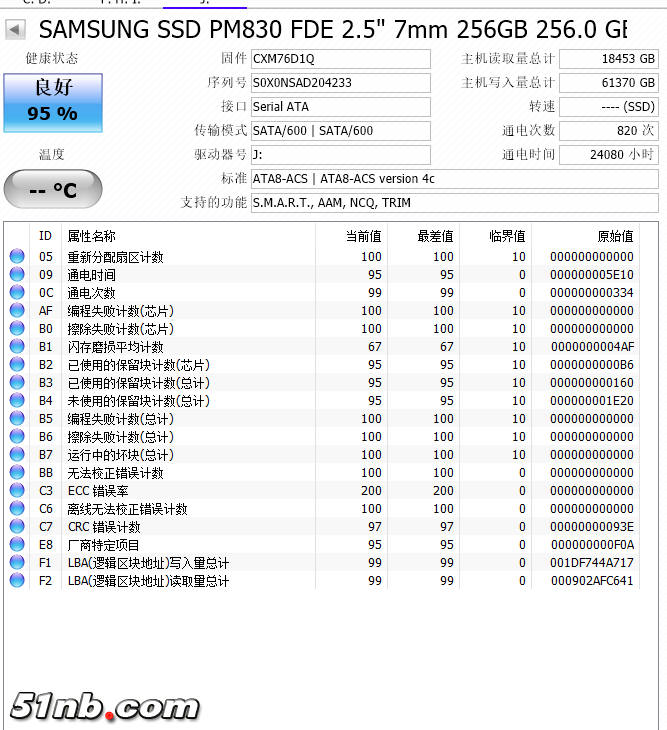Select raw value 0000000004AF
667x730 pixels.
(x=592, y=347)
